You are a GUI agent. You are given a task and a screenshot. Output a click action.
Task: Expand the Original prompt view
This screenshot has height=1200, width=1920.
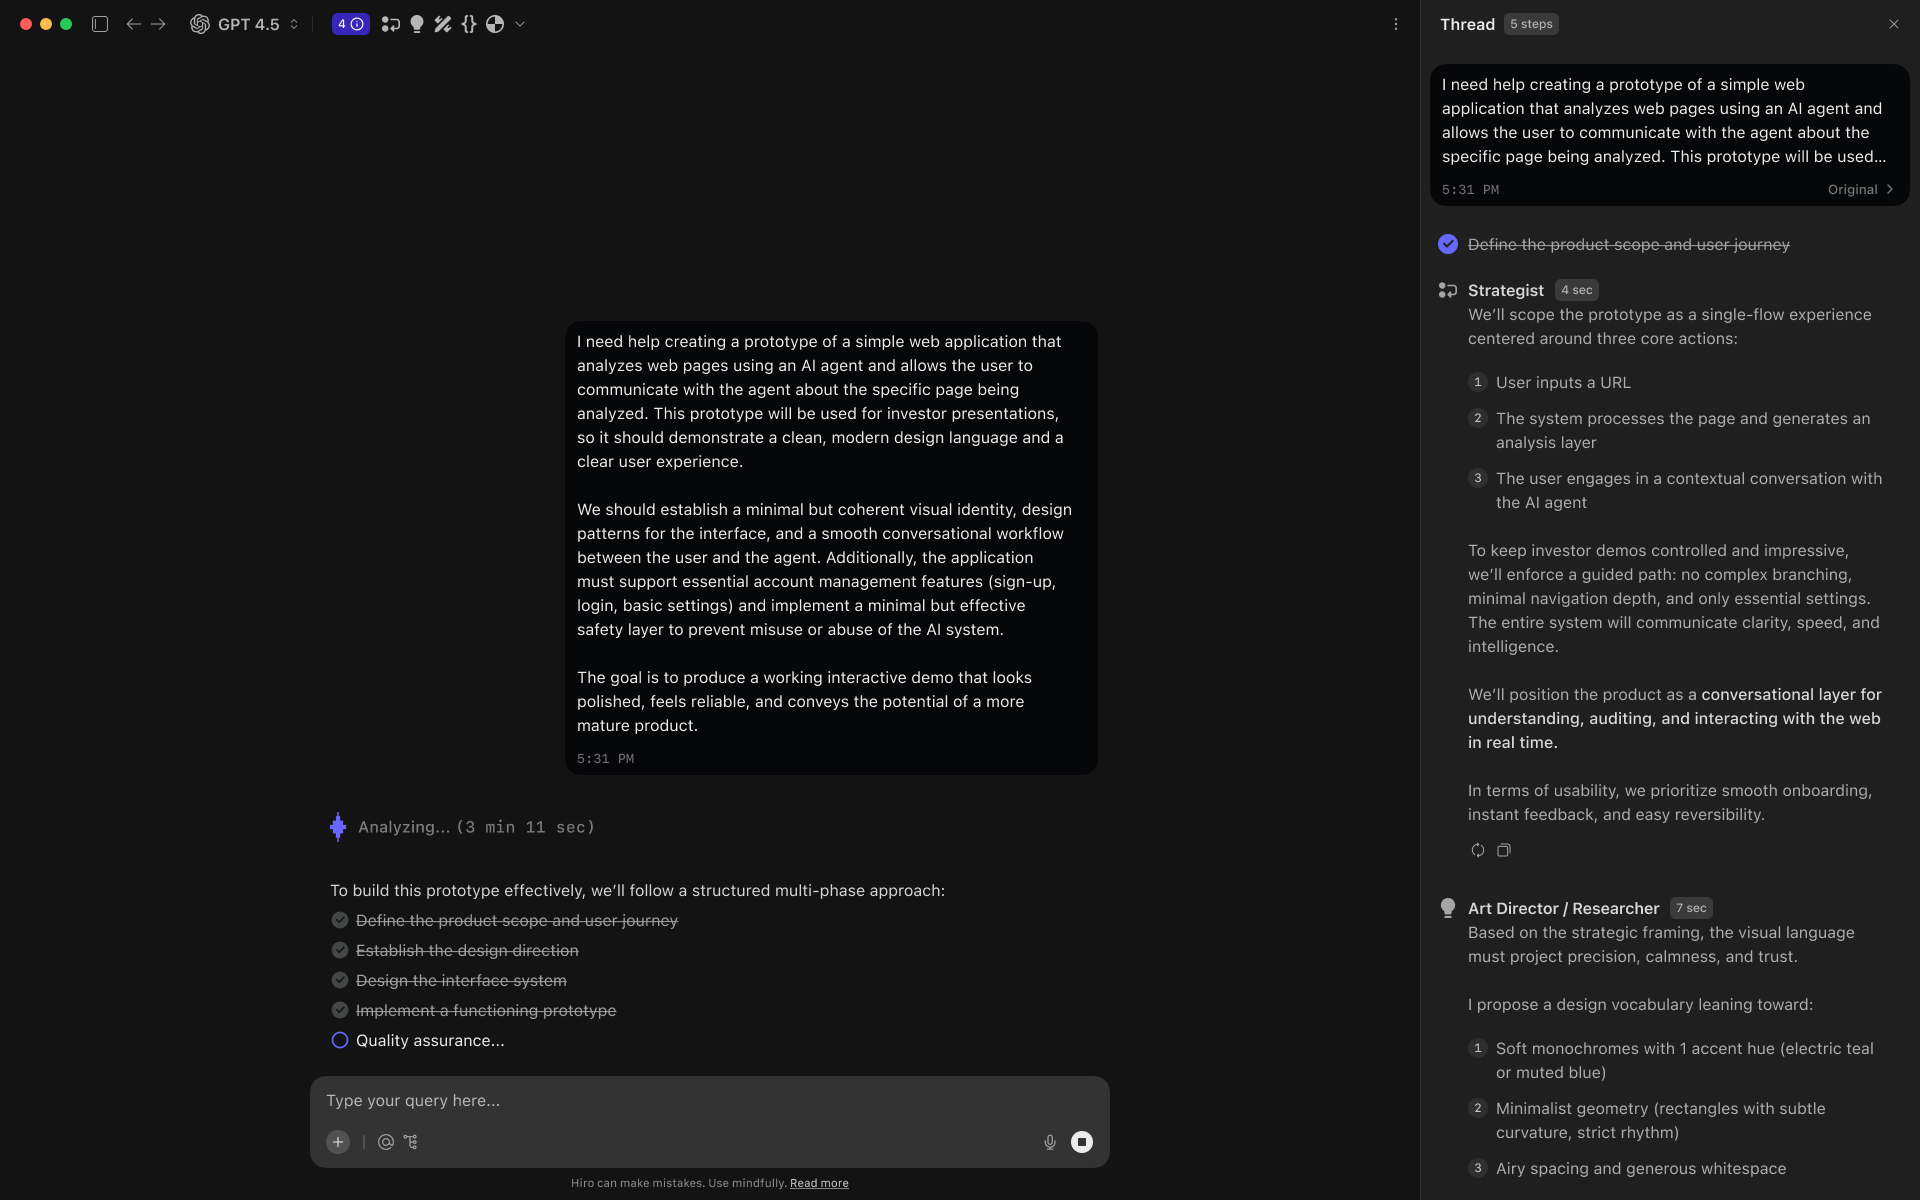(x=1860, y=189)
